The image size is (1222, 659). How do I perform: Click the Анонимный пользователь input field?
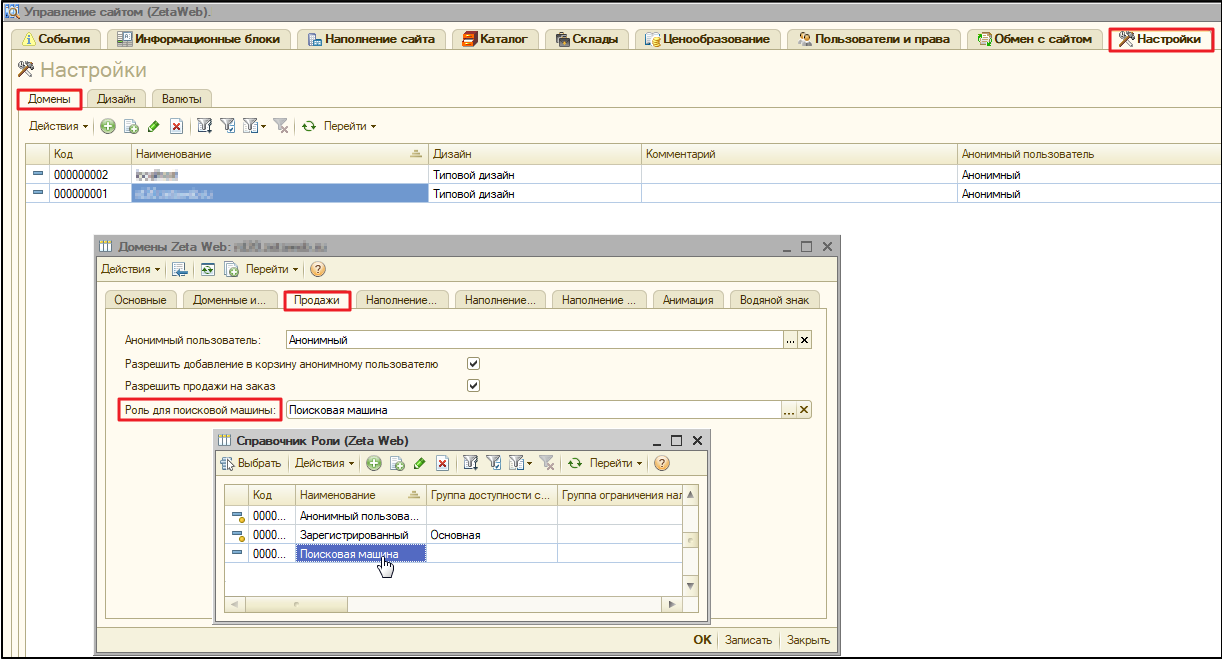[534, 340]
